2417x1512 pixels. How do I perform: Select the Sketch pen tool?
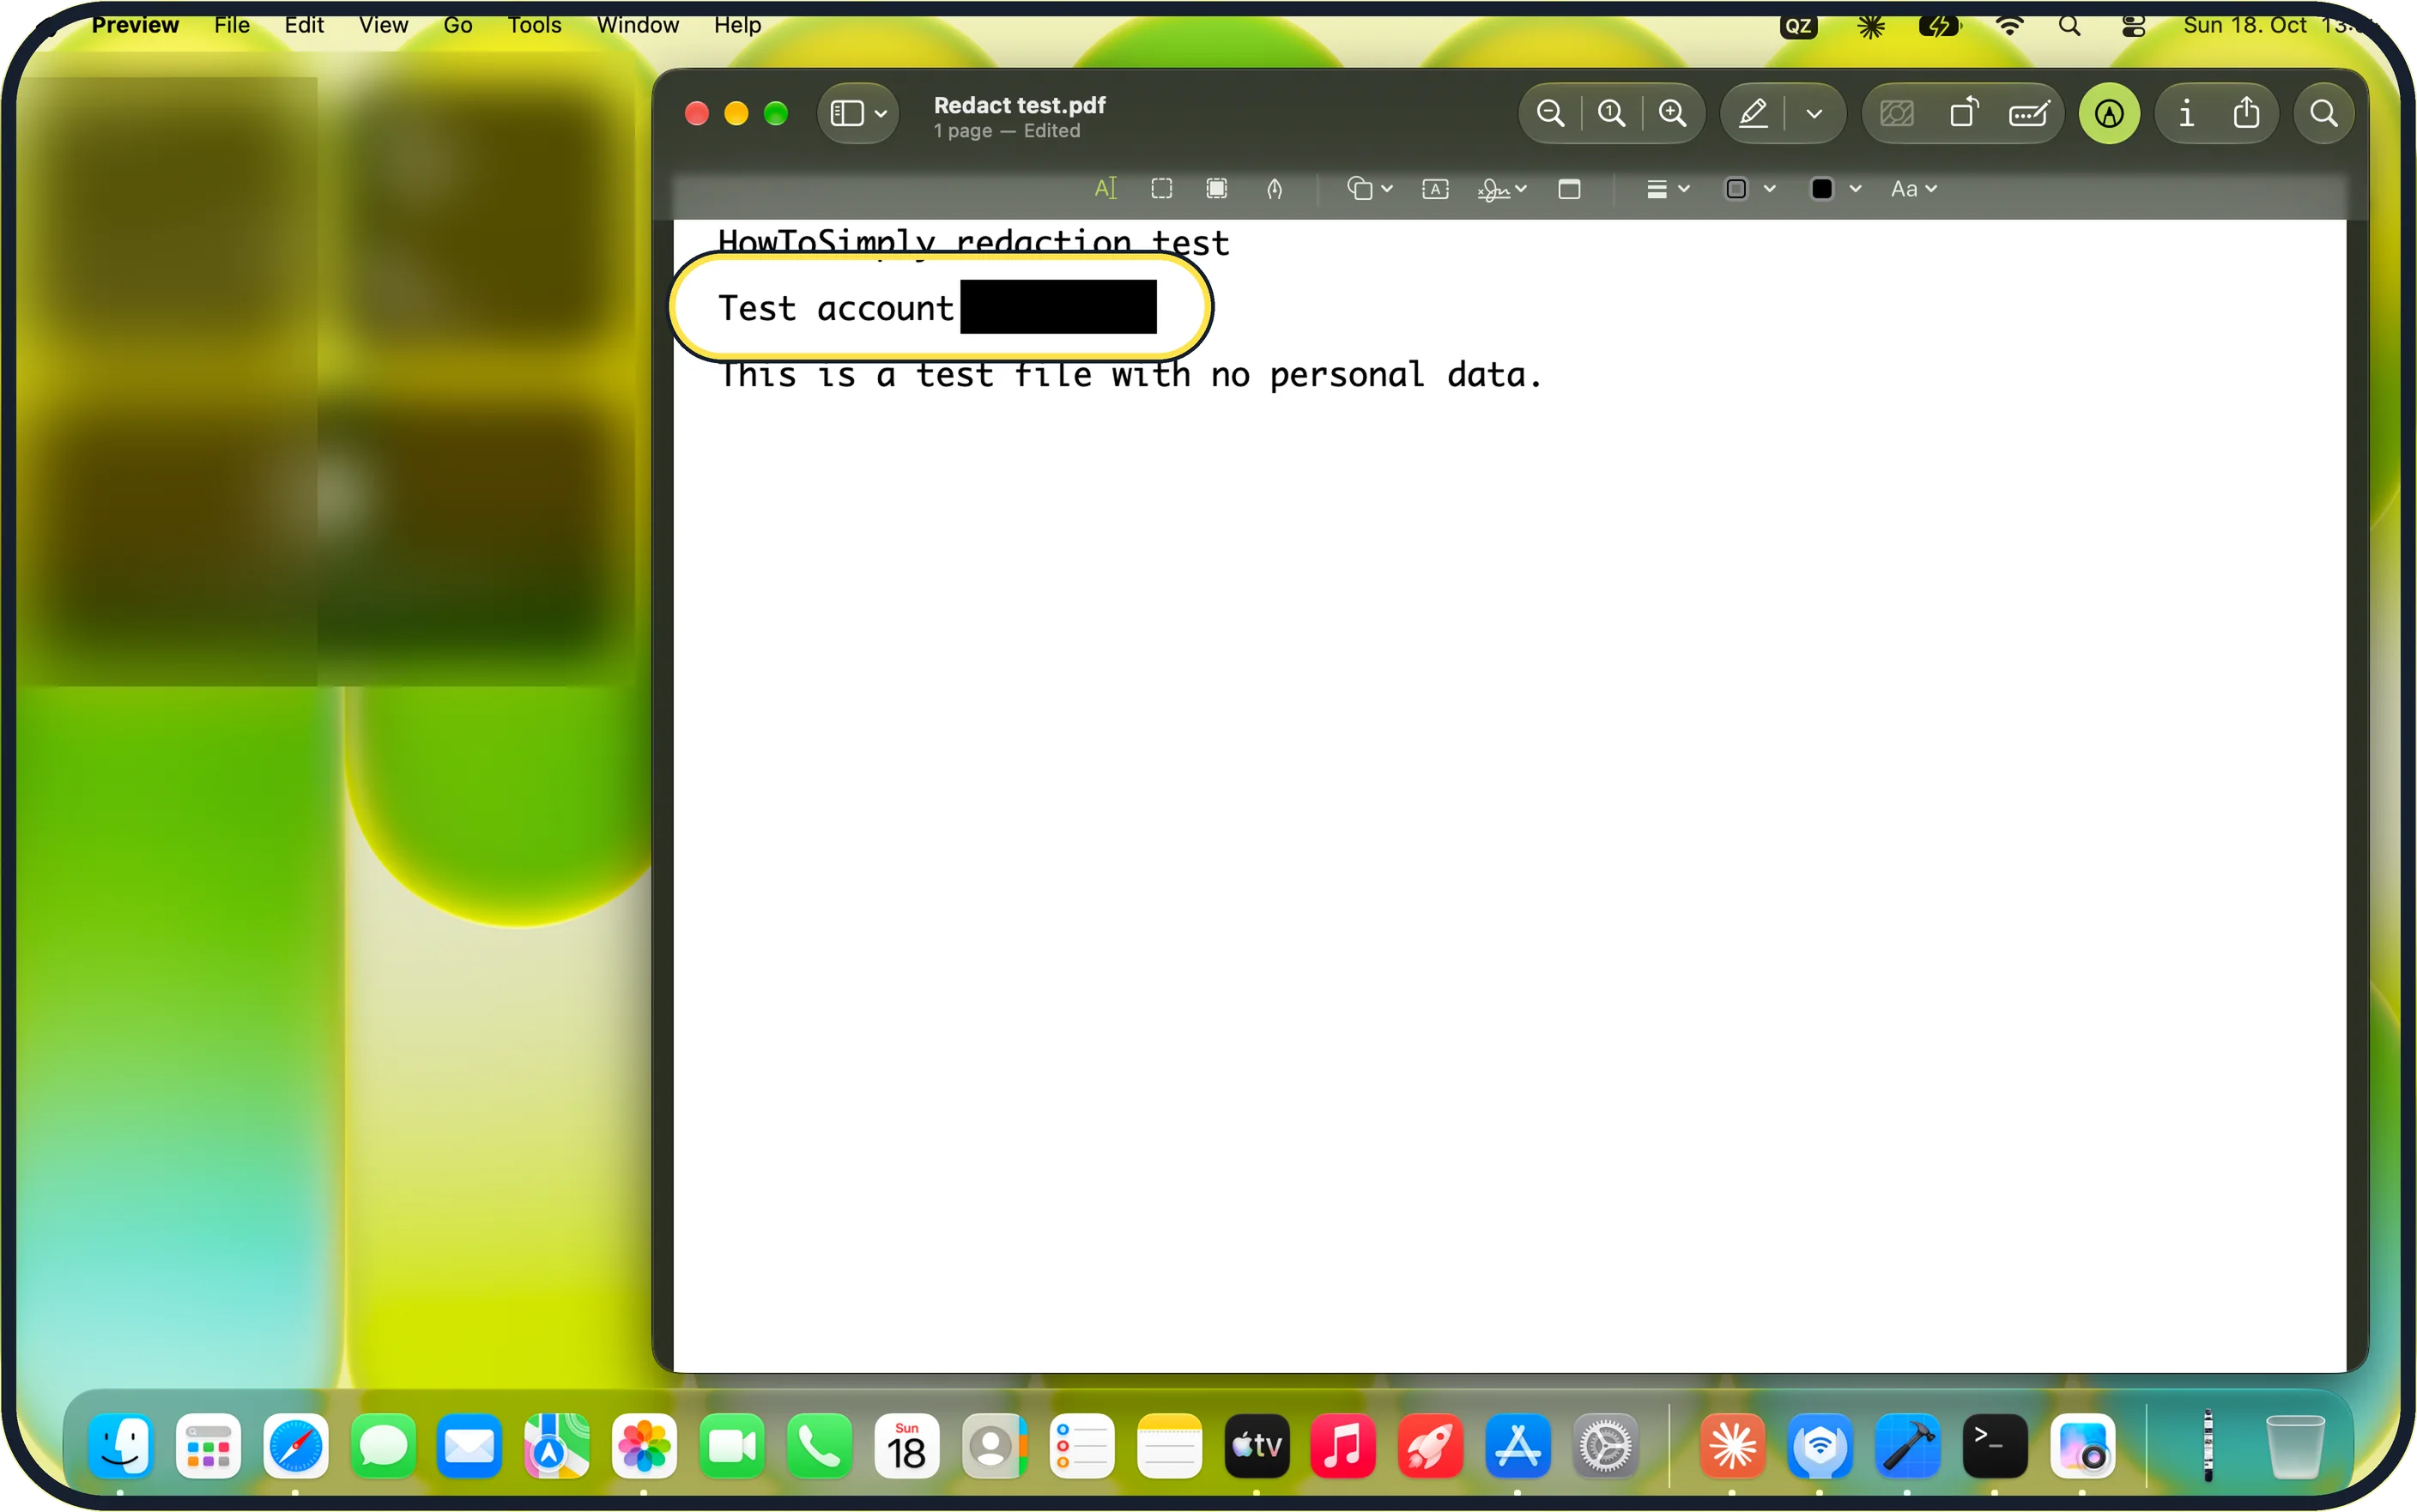click(x=1274, y=188)
